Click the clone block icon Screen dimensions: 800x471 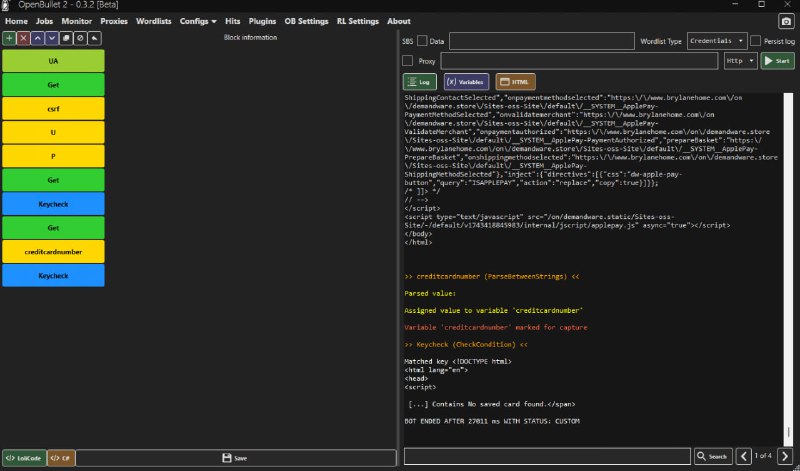(66, 38)
